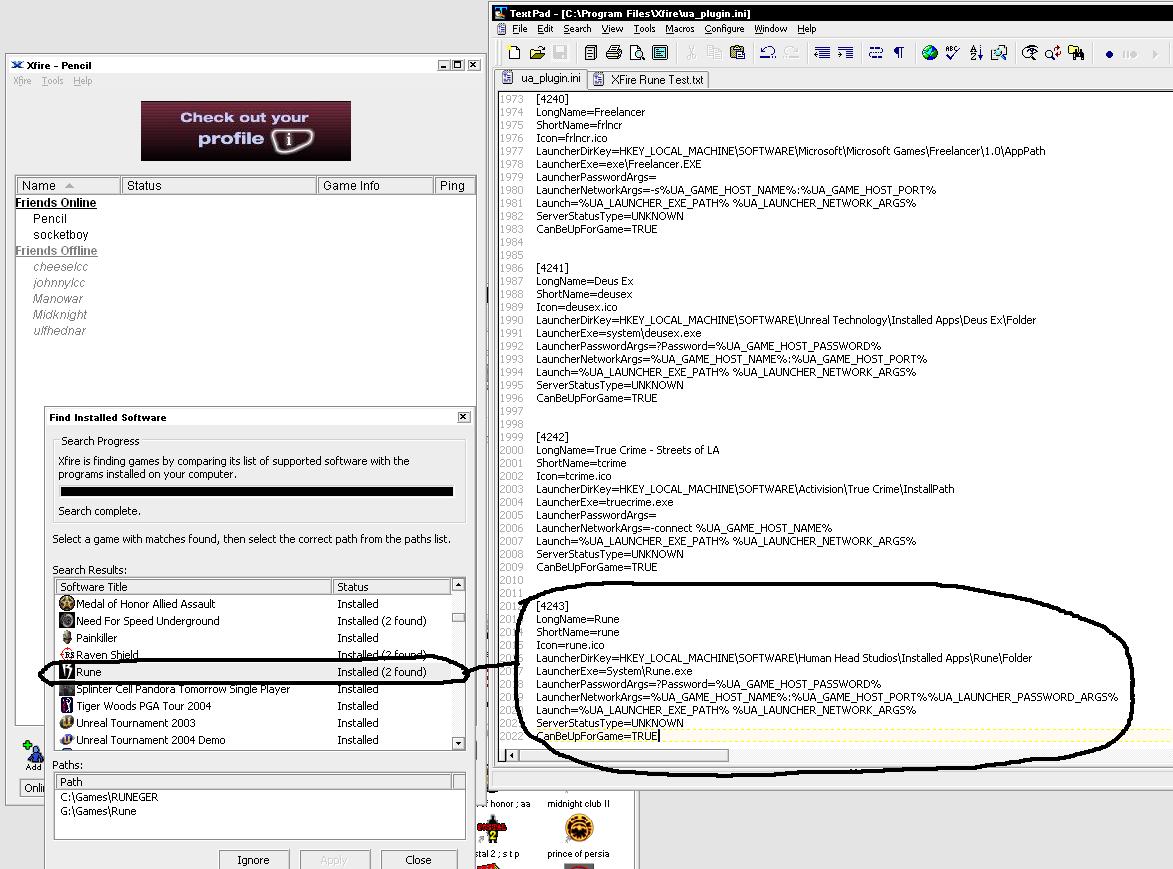Click the Game Info column header
Image resolution: width=1173 pixels, height=869 pixels.
375,185
